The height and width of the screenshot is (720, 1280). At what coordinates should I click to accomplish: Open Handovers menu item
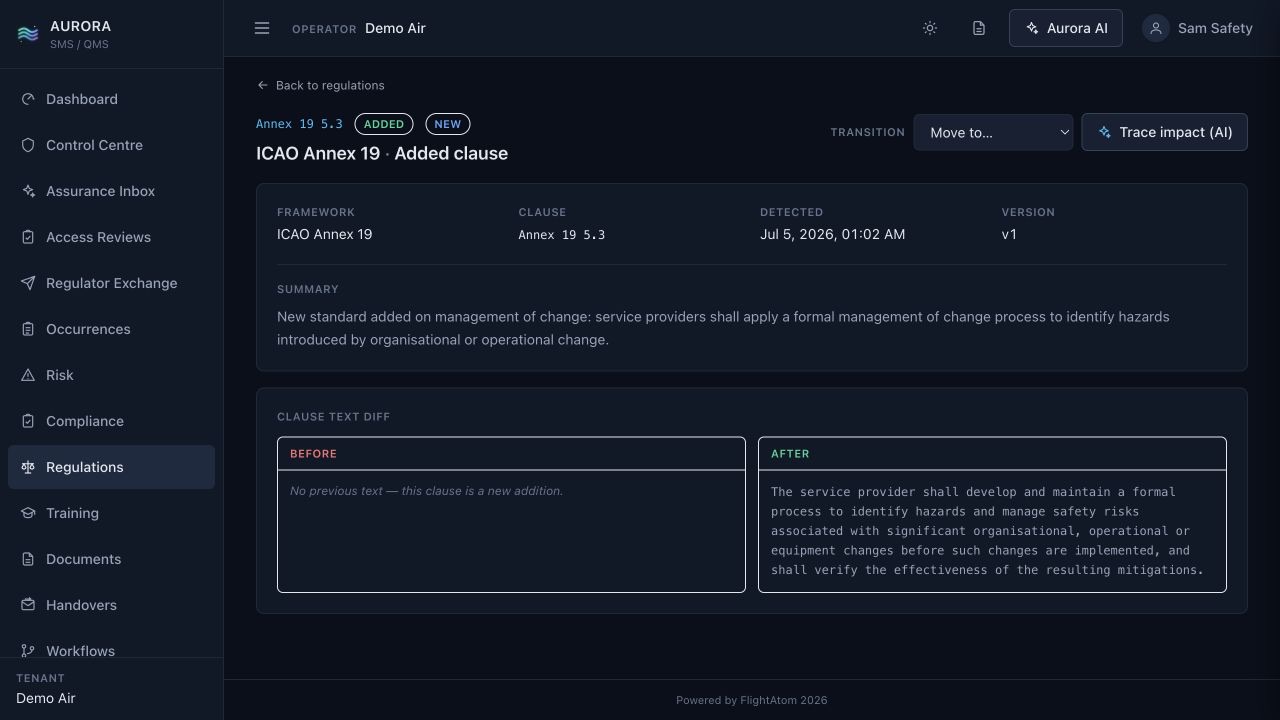click(111, 605)
